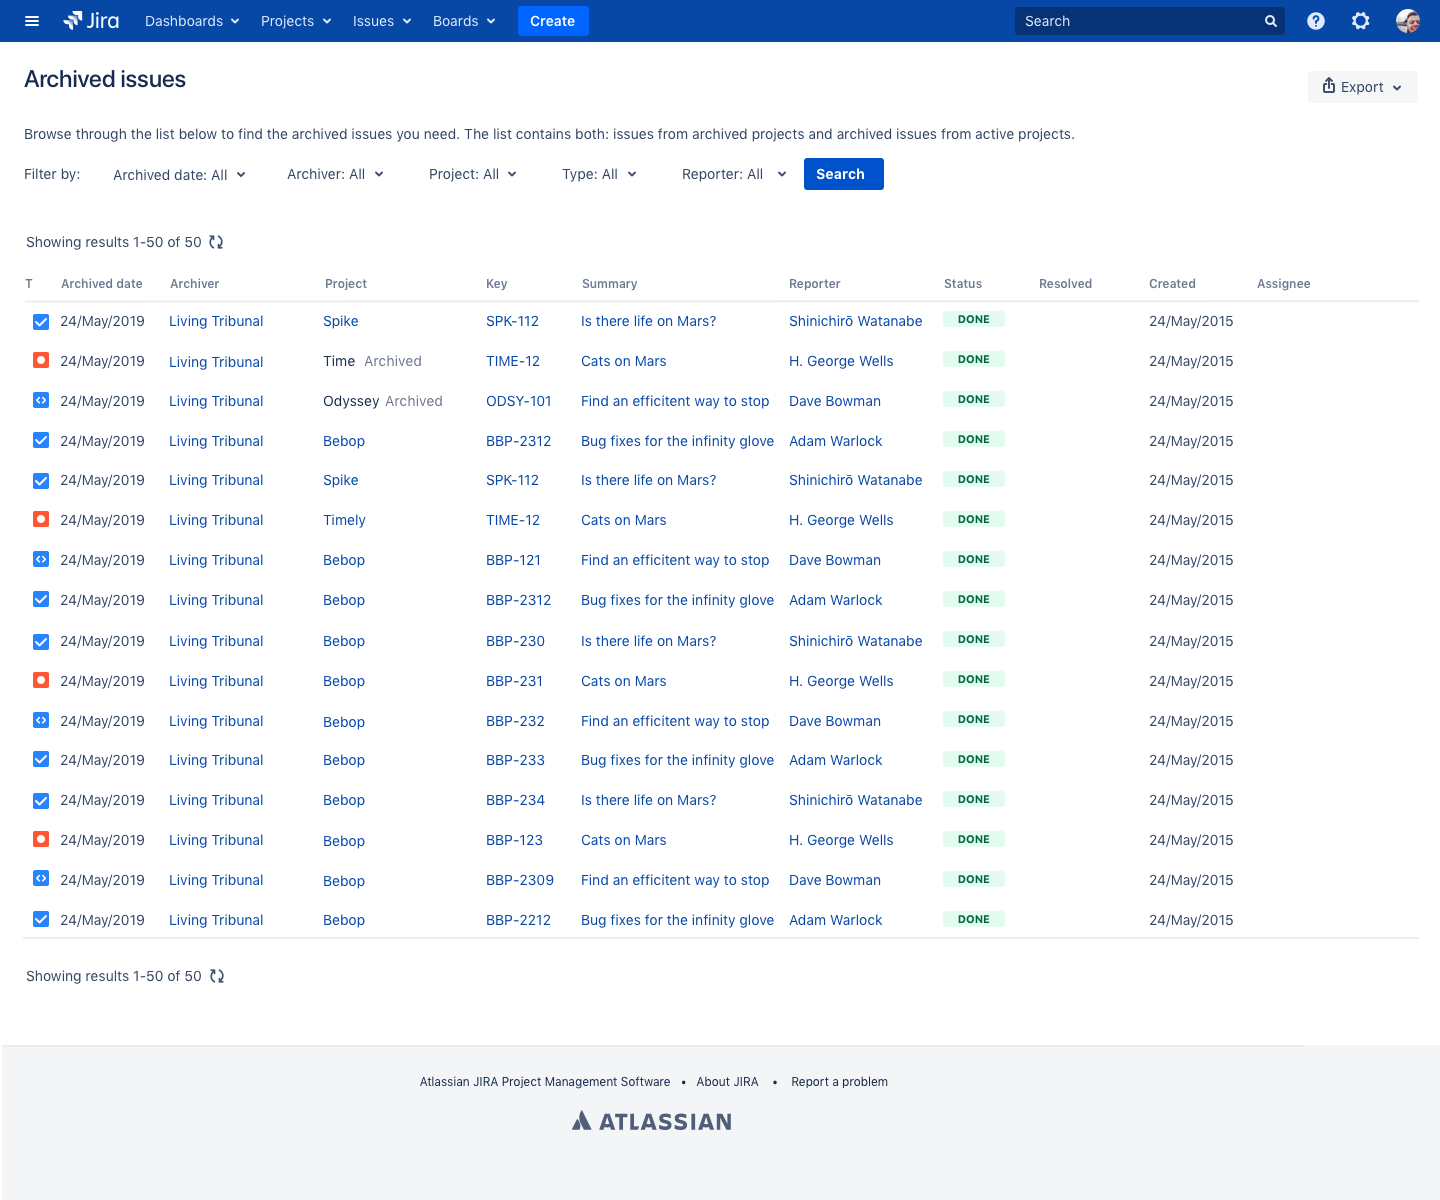Screen dimensions: 1440x1200
Task: Refresh results using top refresh icon
Action: click(216, 242)
